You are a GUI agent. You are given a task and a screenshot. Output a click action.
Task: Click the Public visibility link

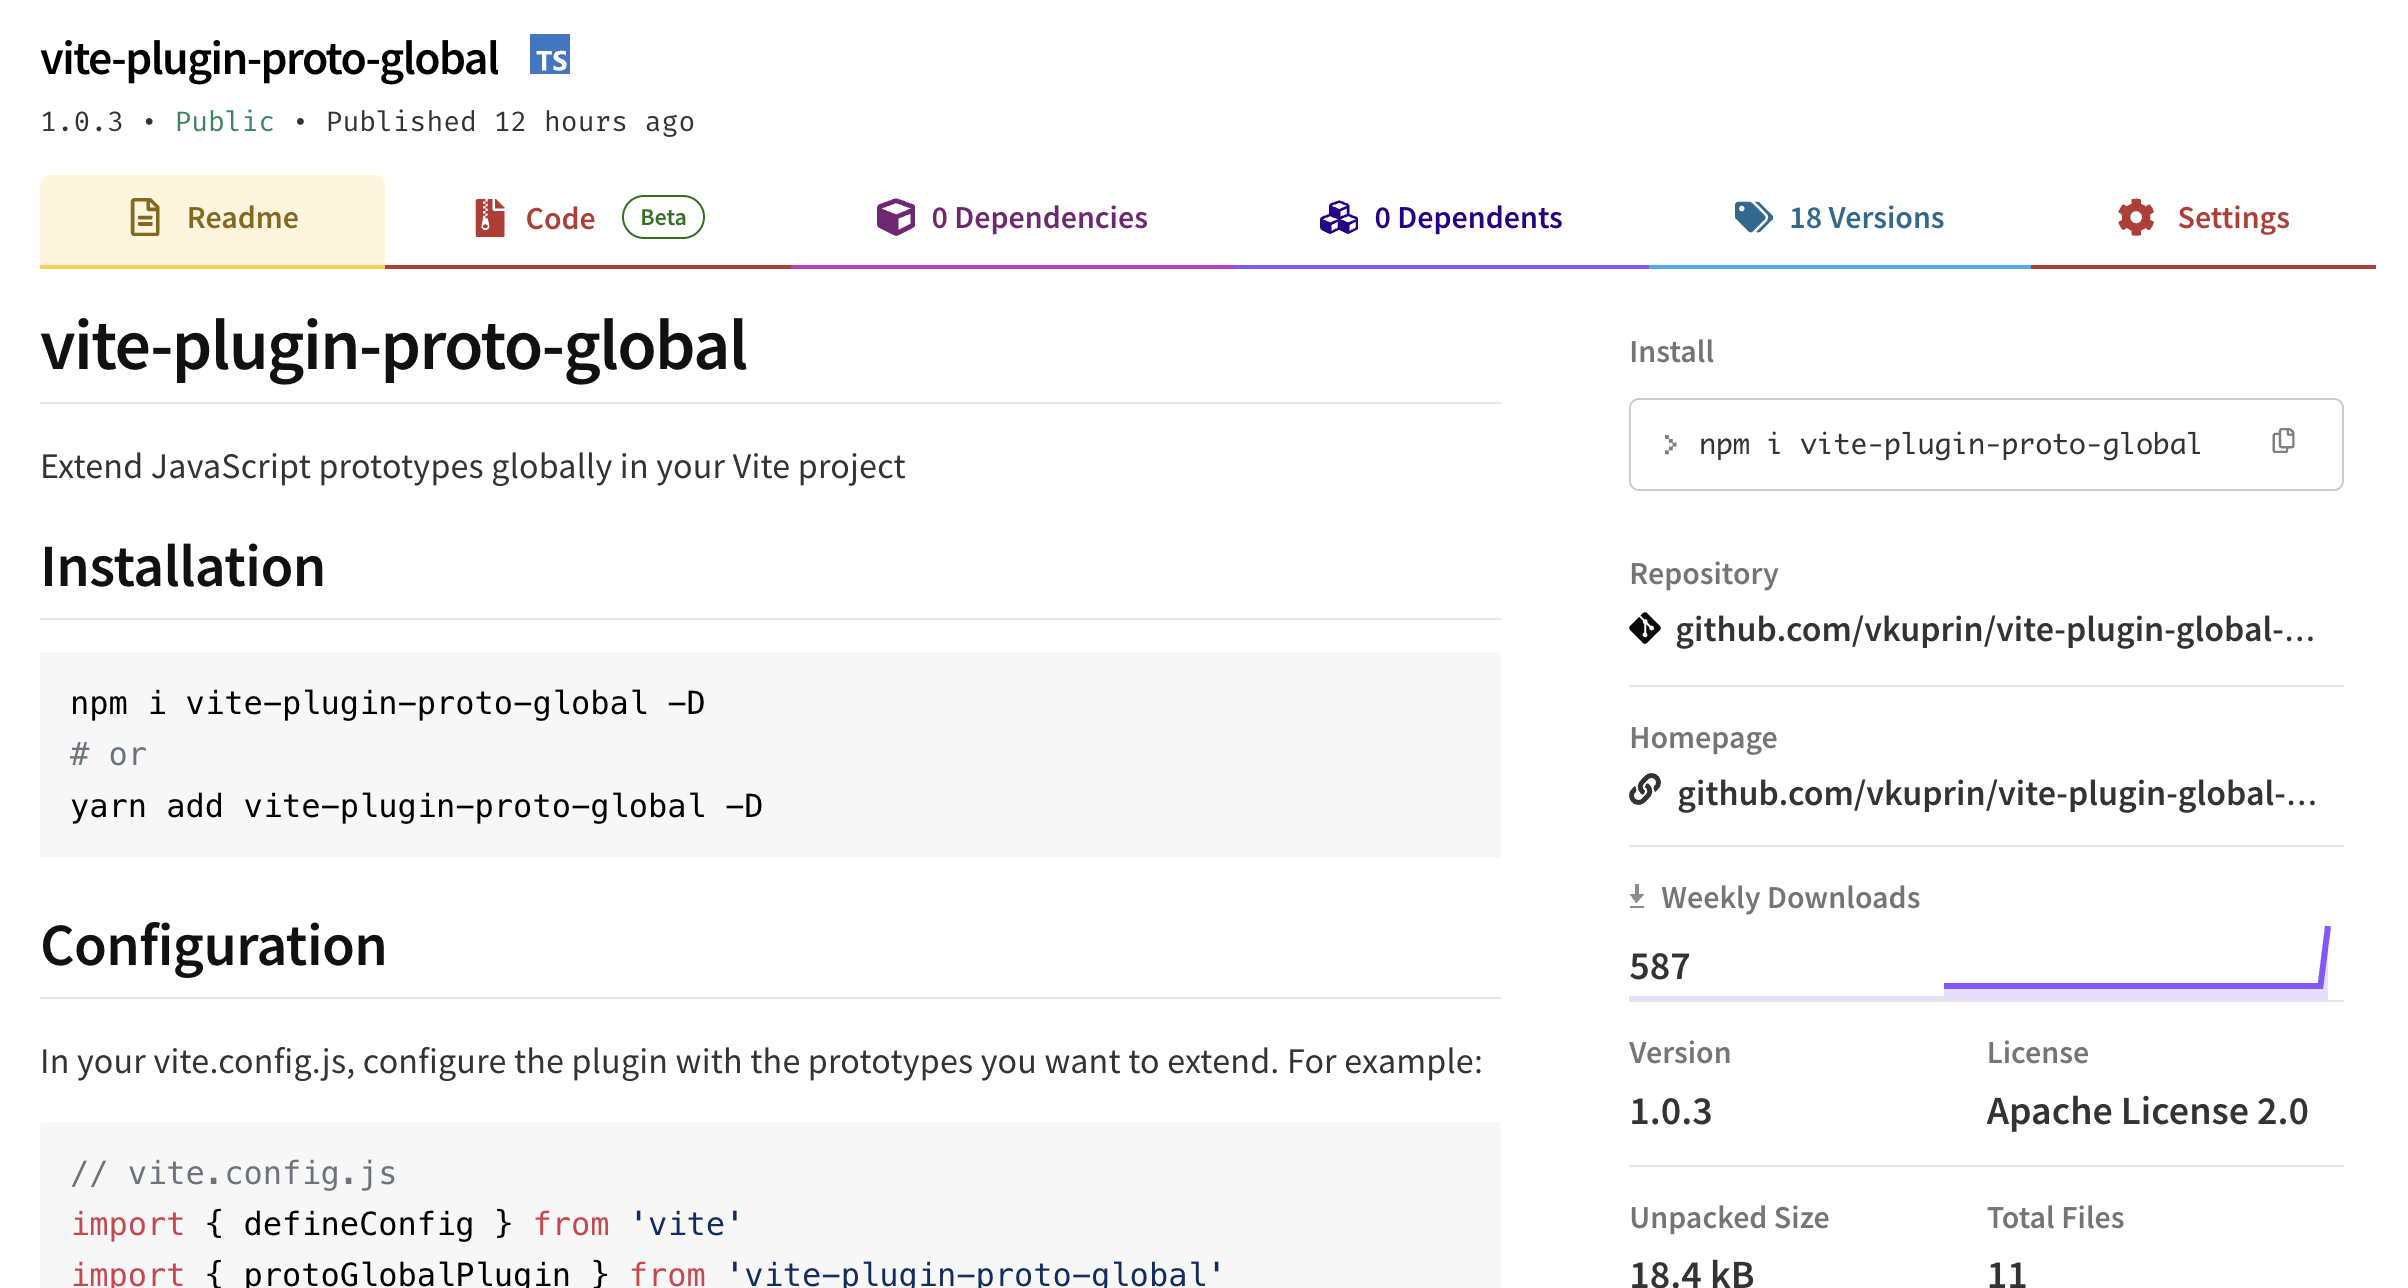tap(224, 121)
